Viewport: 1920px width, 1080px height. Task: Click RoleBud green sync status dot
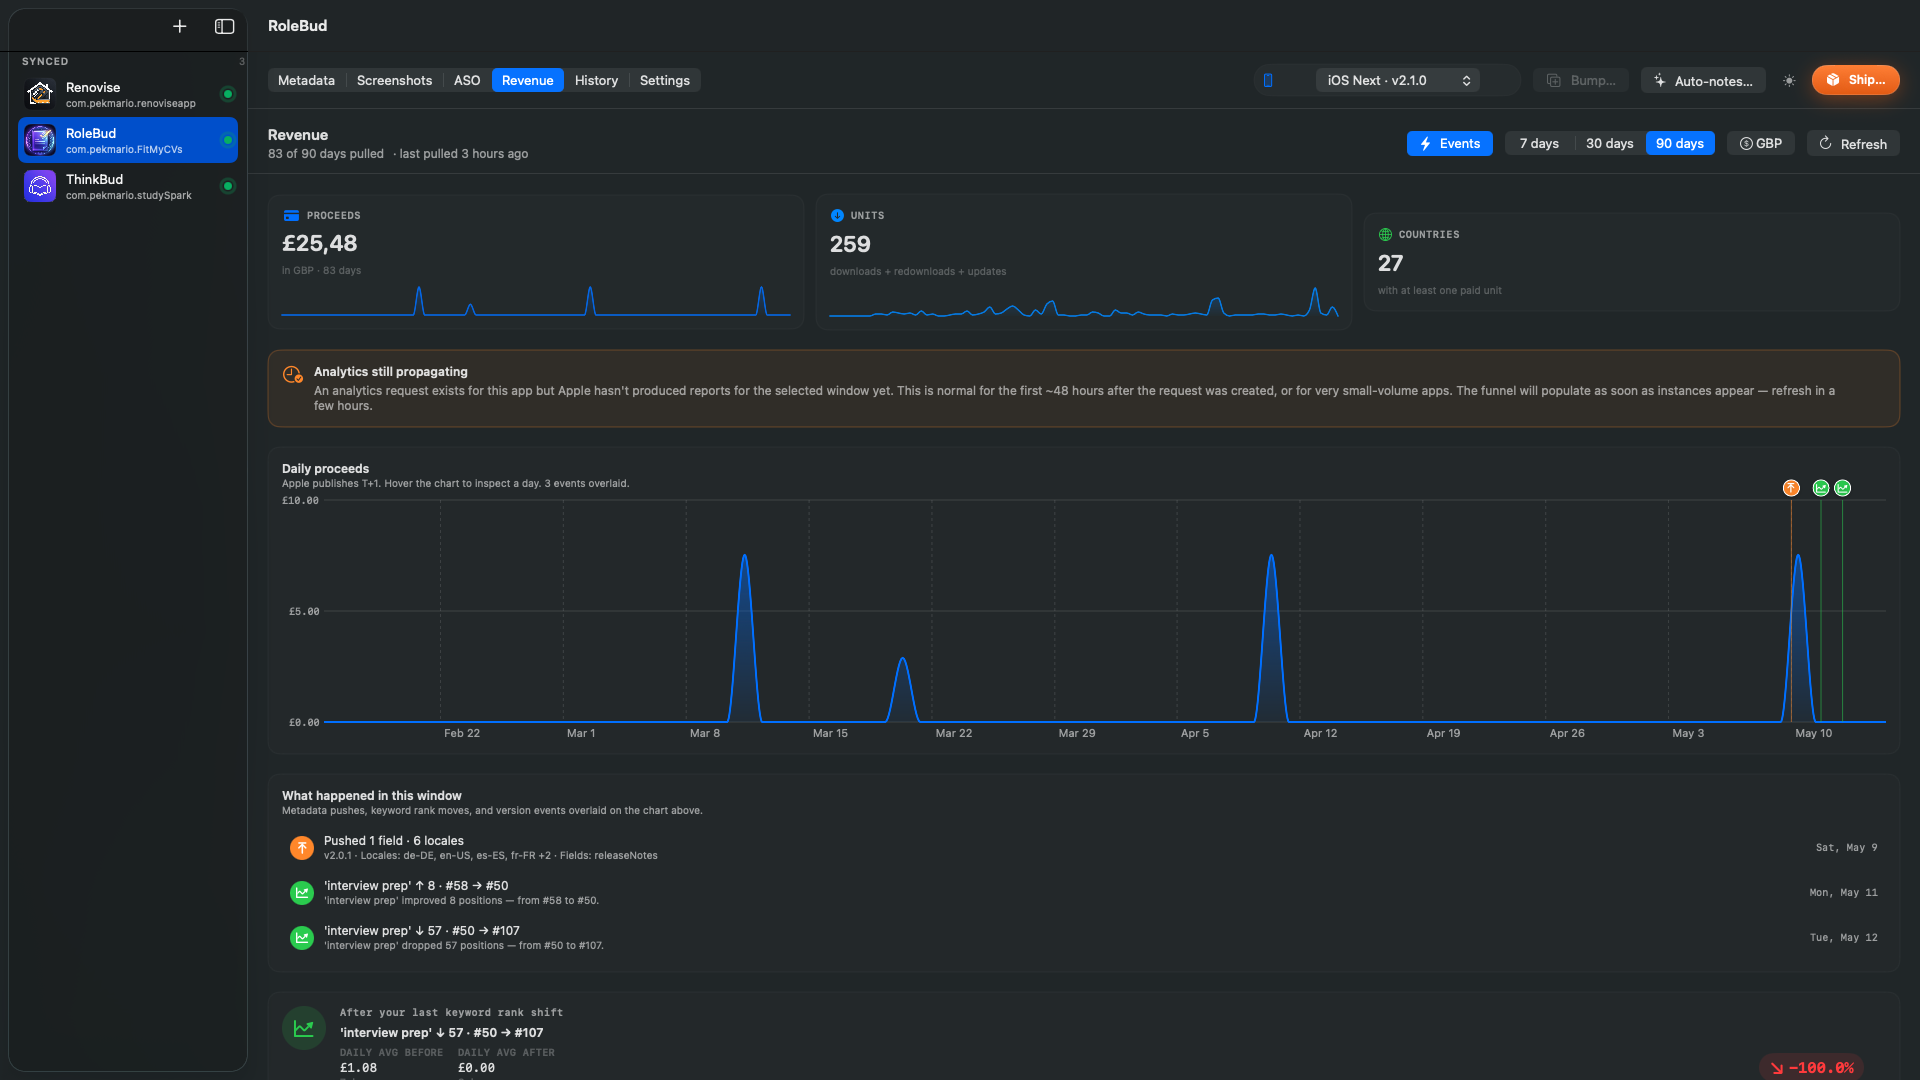pyautogui.click(x=228, y=140)
